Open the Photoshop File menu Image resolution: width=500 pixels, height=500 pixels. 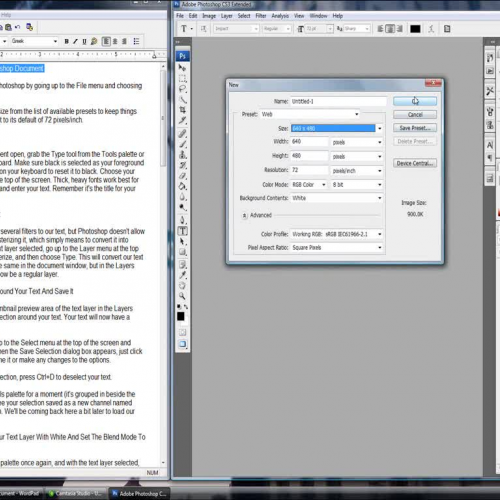pyautogui.click(x=180, y=16)
